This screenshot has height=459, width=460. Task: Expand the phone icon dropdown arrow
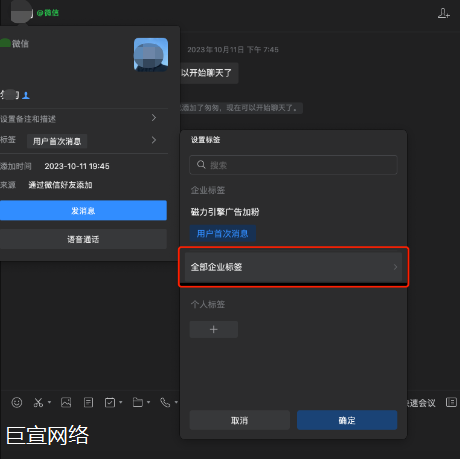(176, 402)
